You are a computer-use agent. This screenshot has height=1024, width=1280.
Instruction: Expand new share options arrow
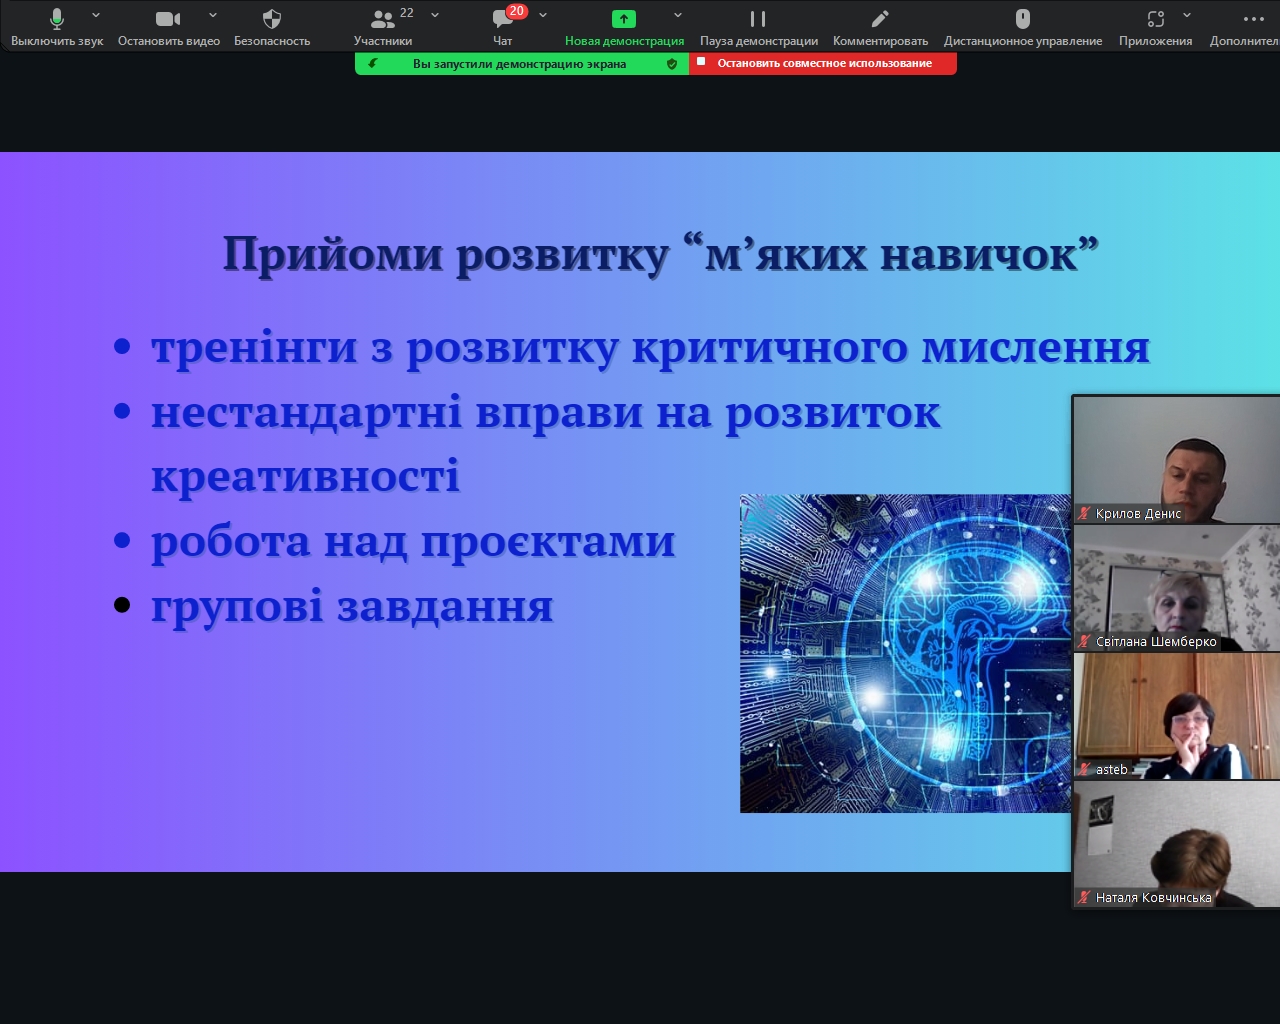pos(678,15)
